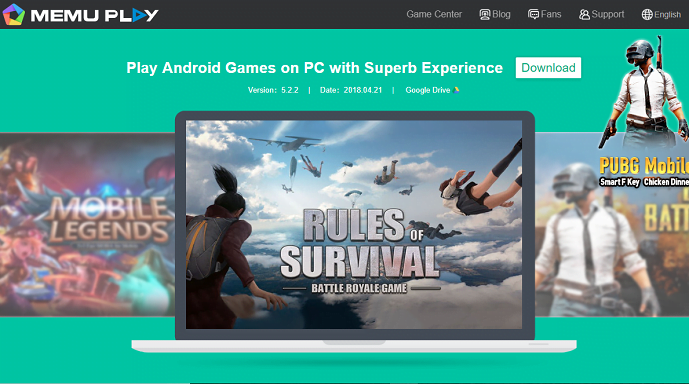Viewport: 689px width, 384px height.
Task: Open the Support menu item
Action: 608,14
